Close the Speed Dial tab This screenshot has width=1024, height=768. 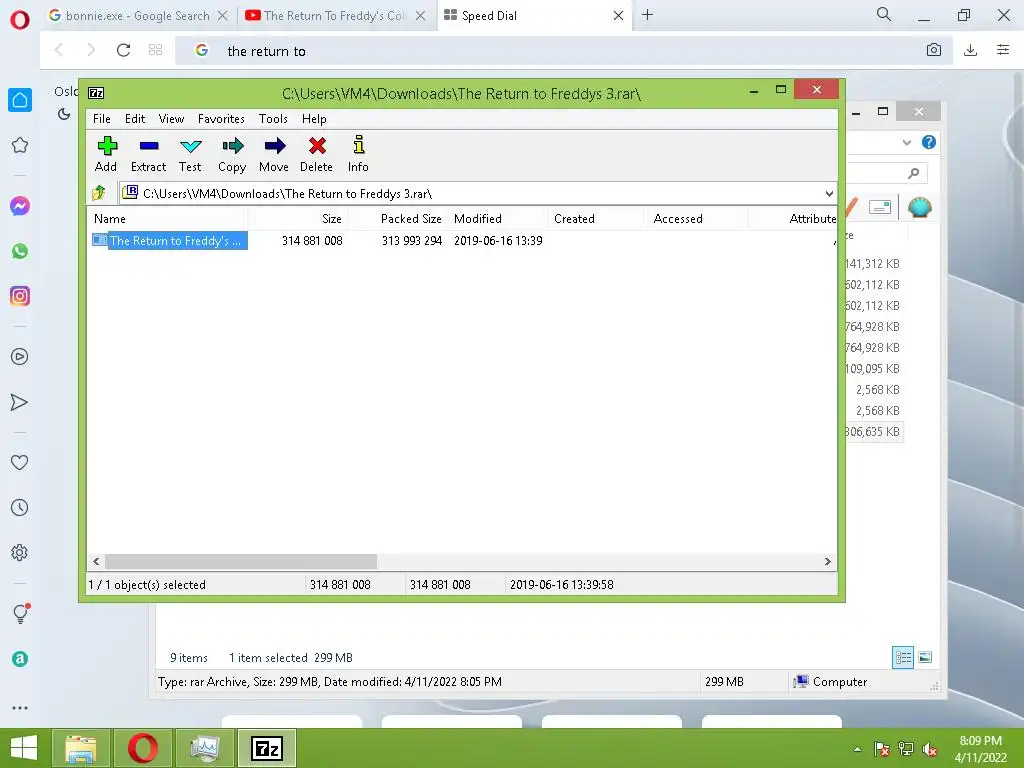pyautogui.click(x=618, y=16)
